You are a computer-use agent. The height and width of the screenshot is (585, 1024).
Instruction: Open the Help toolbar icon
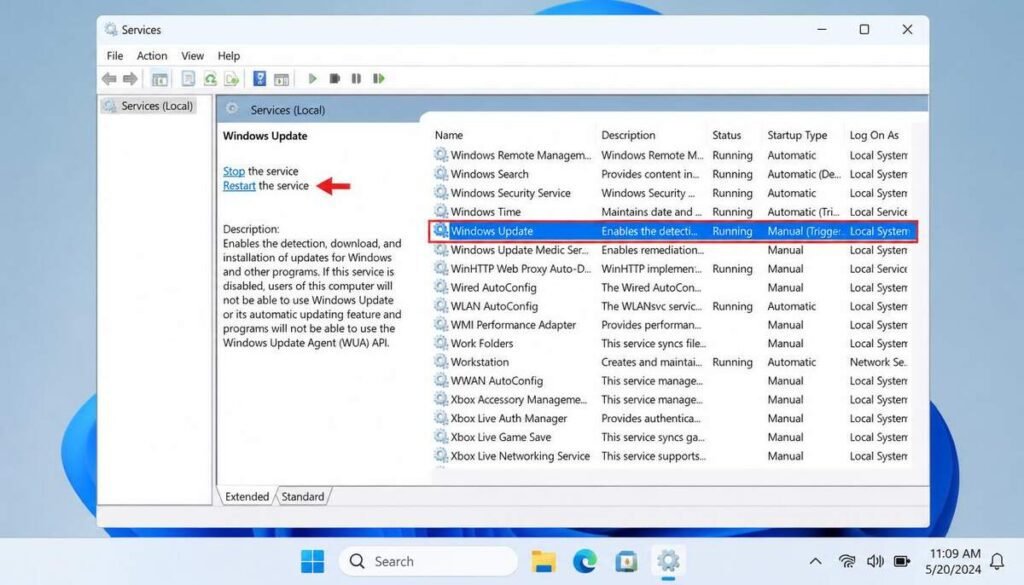click(260, 79)
